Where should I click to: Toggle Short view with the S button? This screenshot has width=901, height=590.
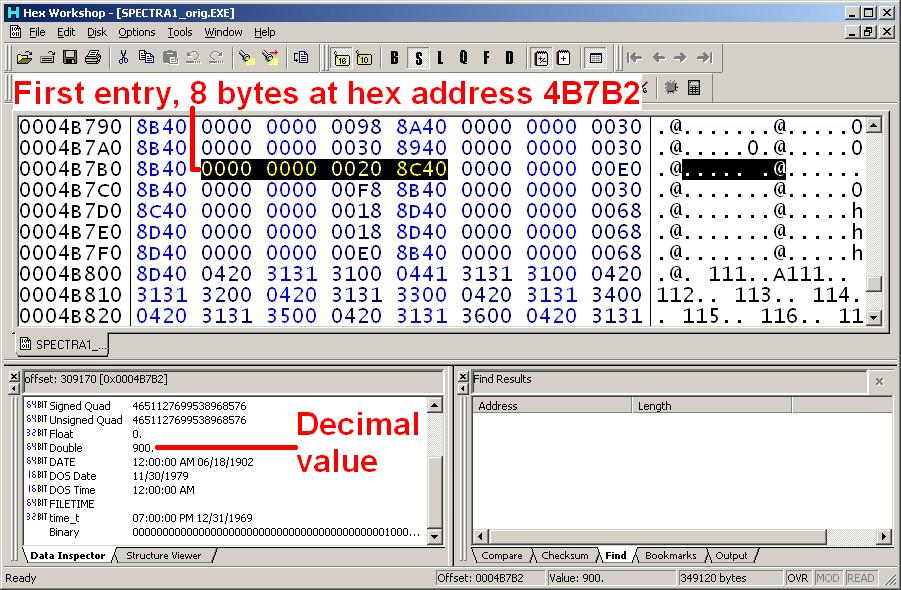pos(418,58)
